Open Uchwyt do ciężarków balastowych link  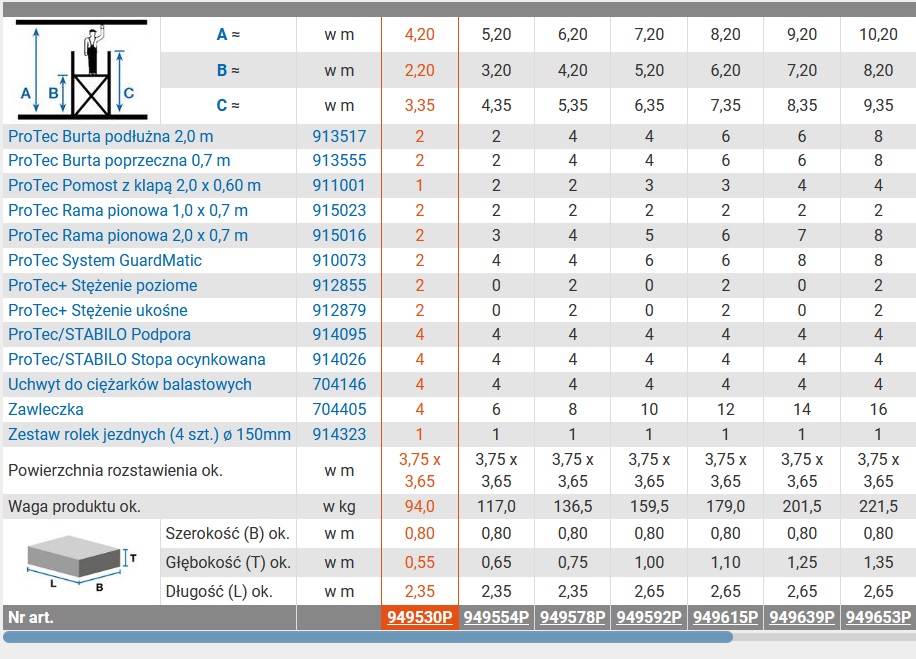click(130, 385)
